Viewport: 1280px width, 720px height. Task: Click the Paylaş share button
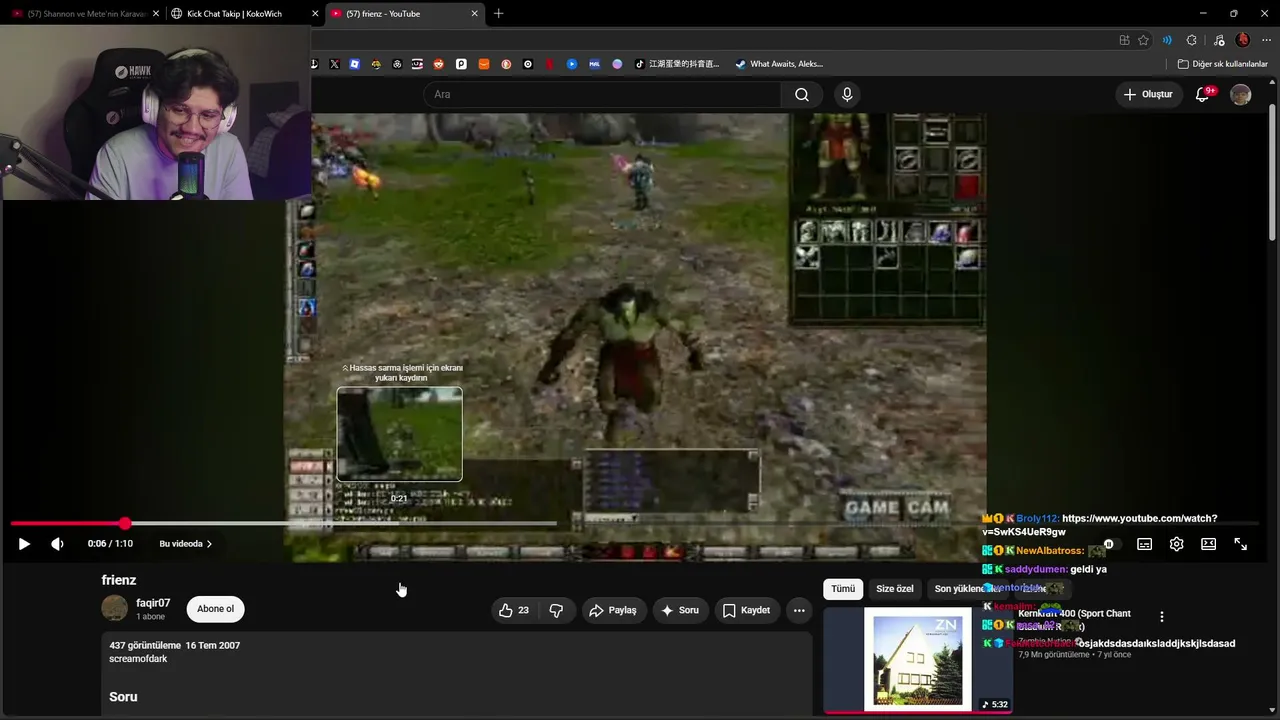pos(613,610)
